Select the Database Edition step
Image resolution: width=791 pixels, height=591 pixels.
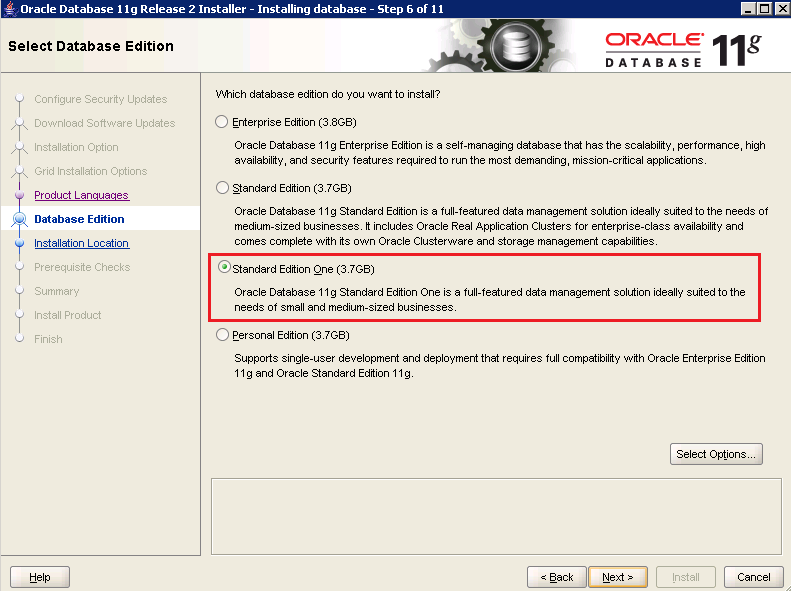point(79,219)
